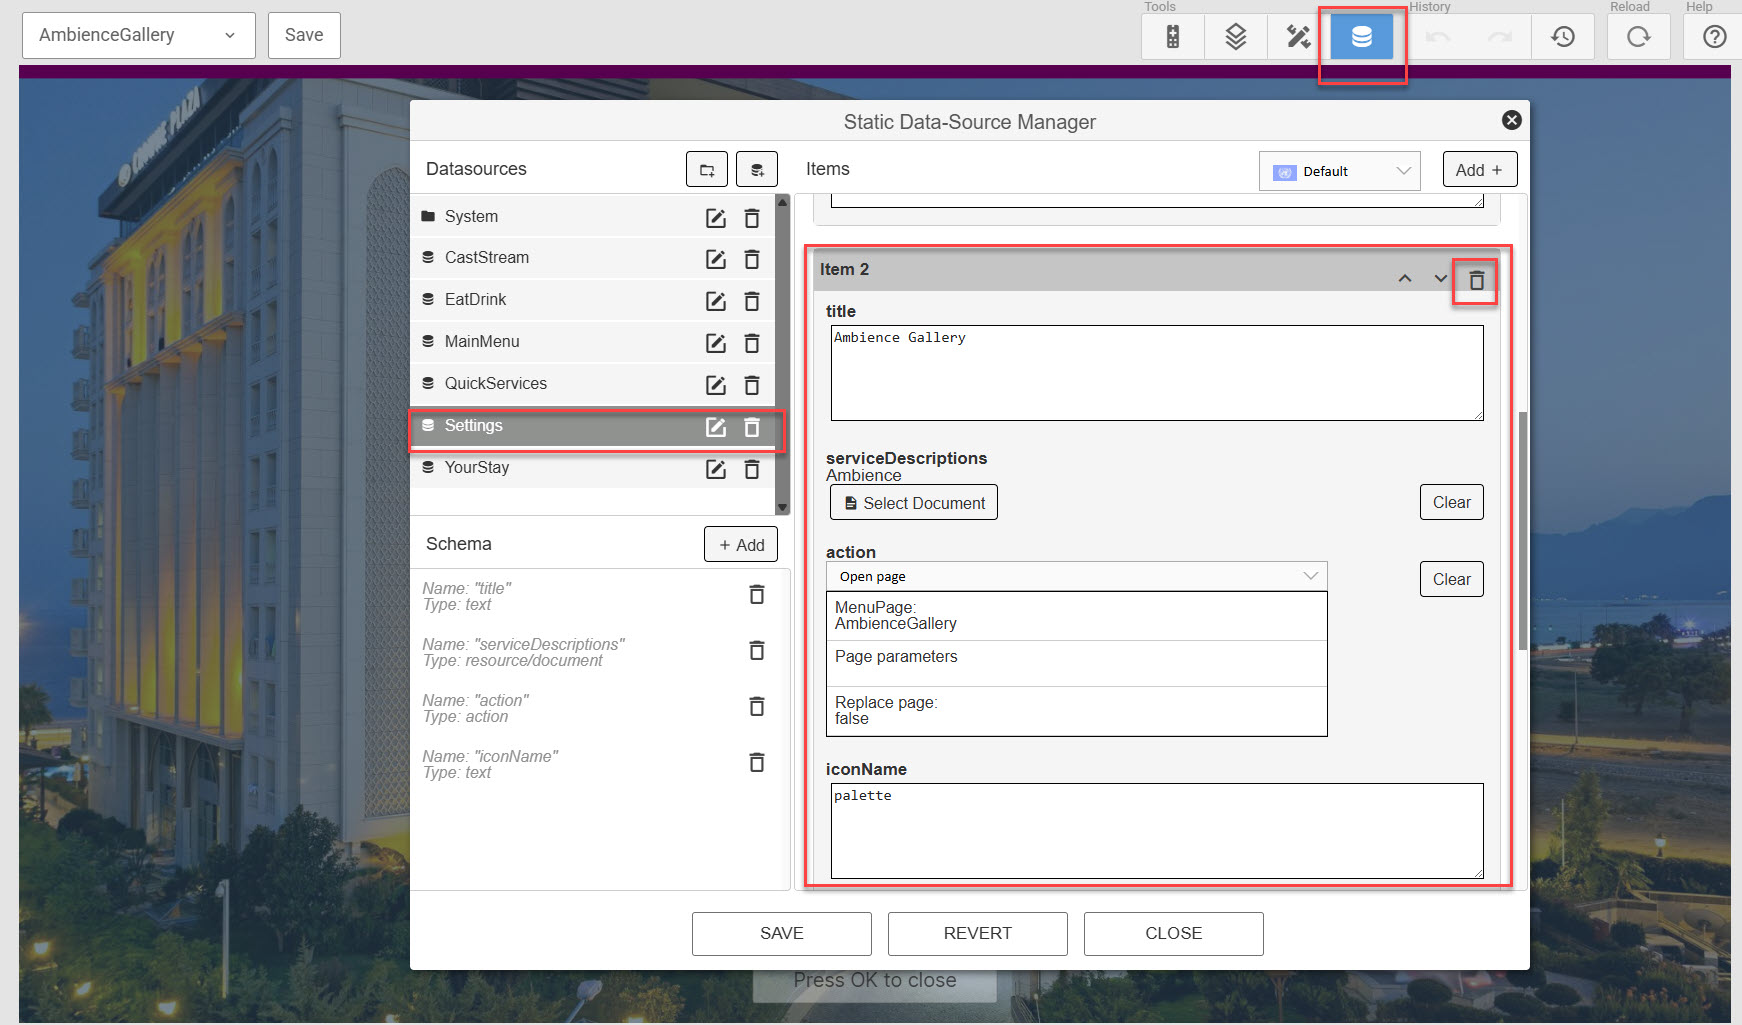Image resolution: width=1742 pixels, height=1025 pixels.
Task: Click the magic wand design tool
Action: pos(1298,37)
